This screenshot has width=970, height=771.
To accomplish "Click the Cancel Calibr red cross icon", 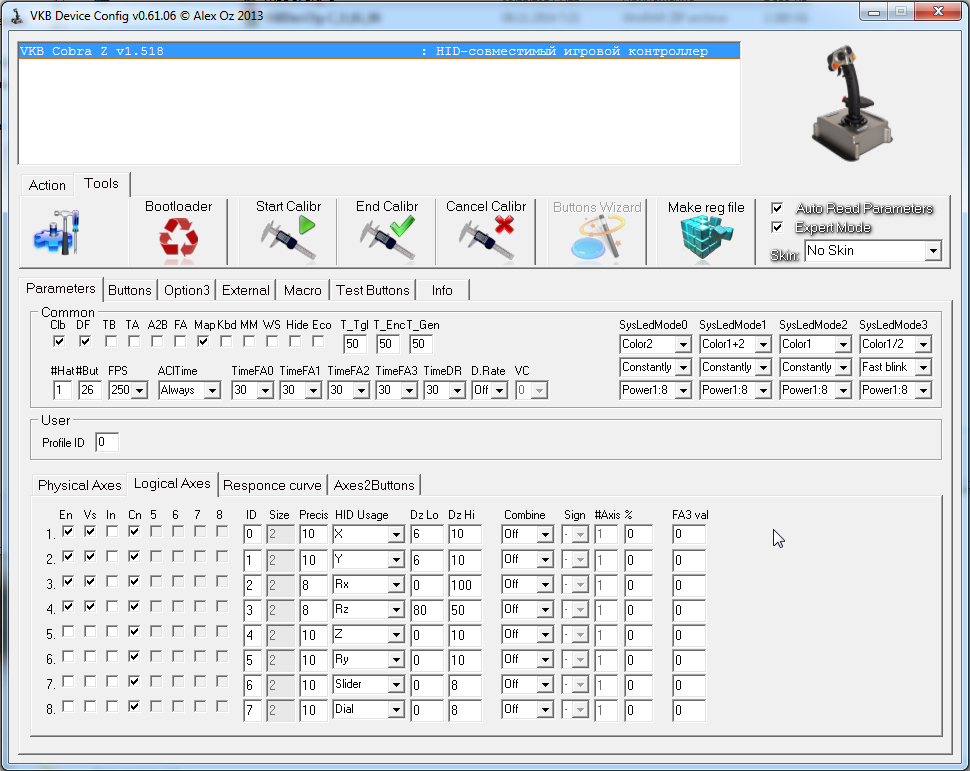I will pyautogui.click(x=487, y=238).
